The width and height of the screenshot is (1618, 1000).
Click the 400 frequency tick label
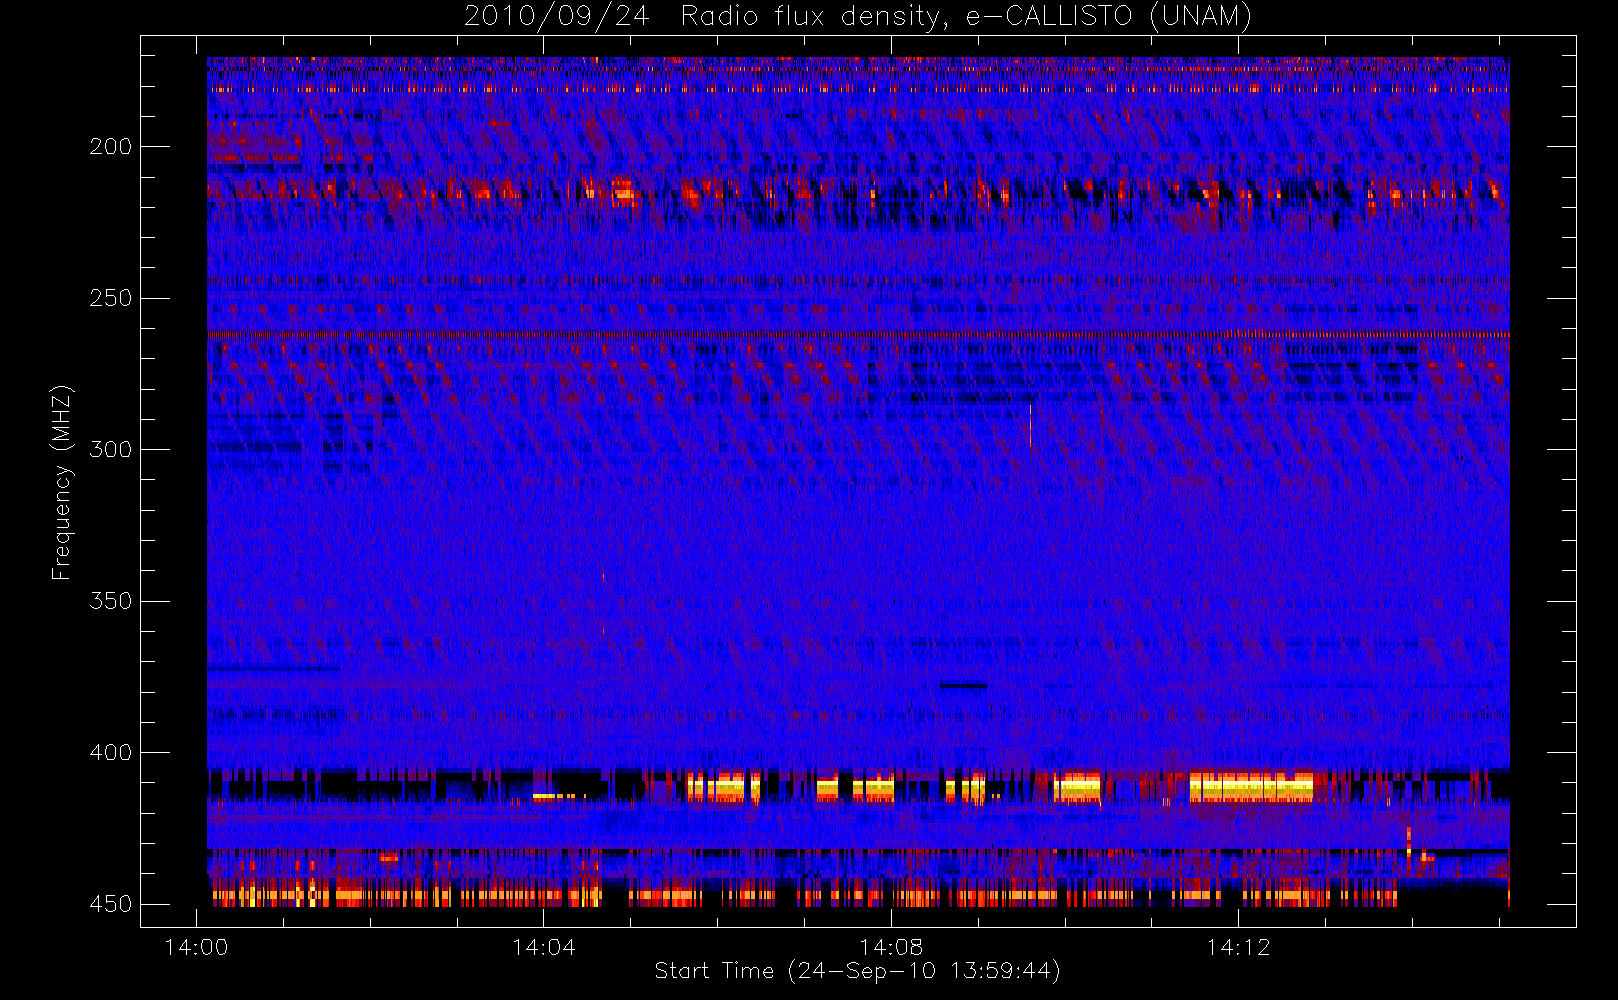click(110, 752)
